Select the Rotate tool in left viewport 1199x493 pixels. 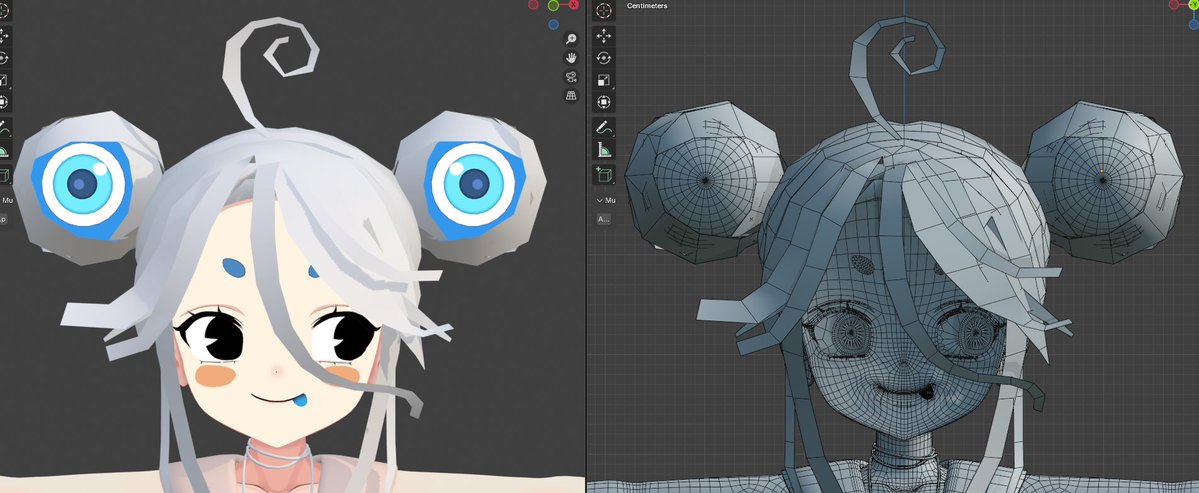[4, 58]
